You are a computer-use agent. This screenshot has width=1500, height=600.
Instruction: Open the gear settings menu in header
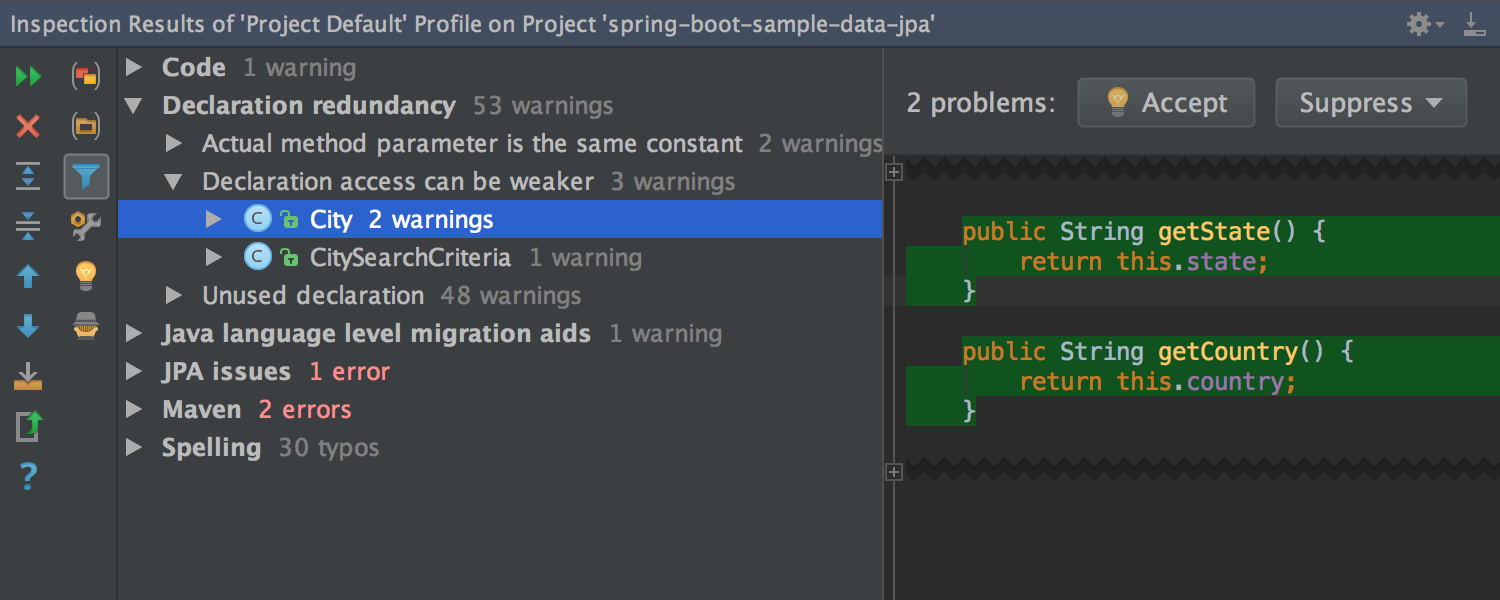(x=1423, y=24)
